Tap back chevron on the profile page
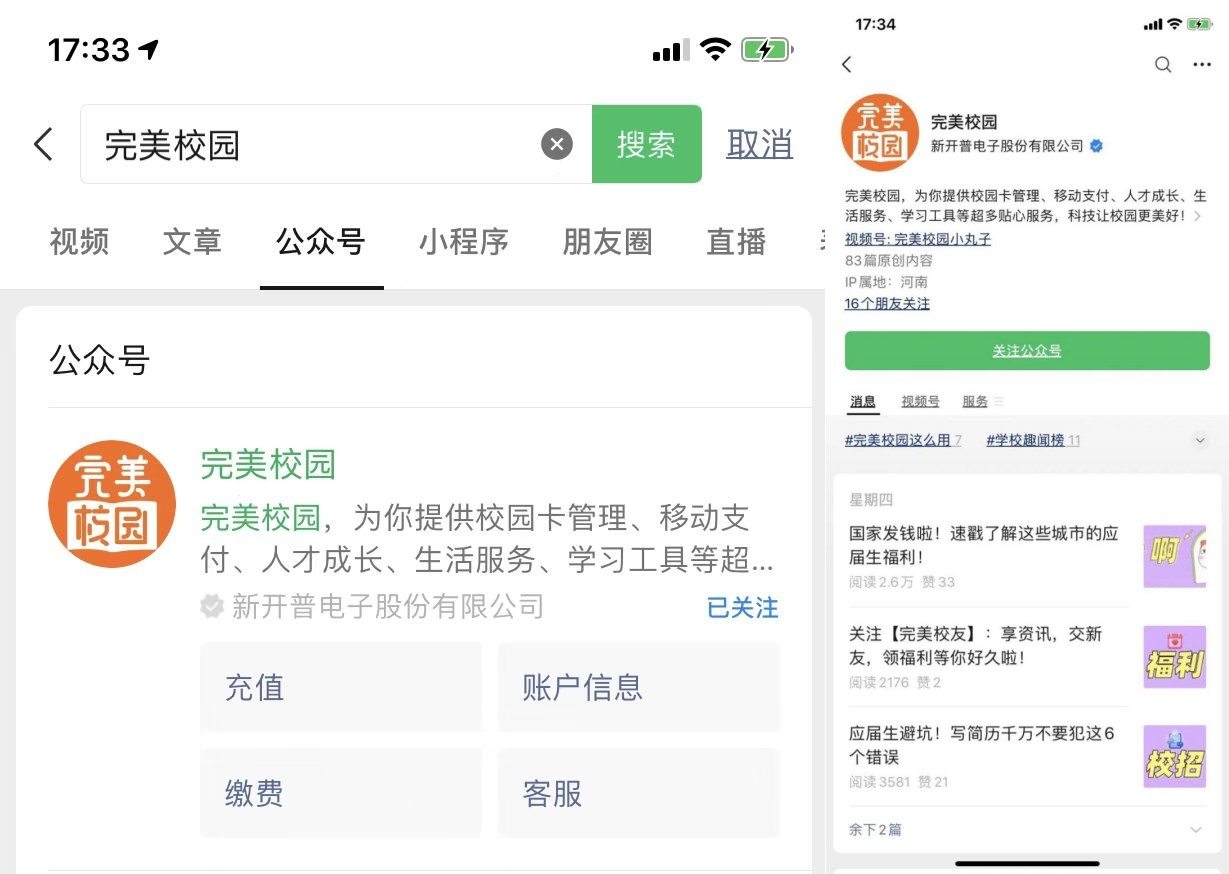The image size is (1229, 874). [x=847, y=65]
